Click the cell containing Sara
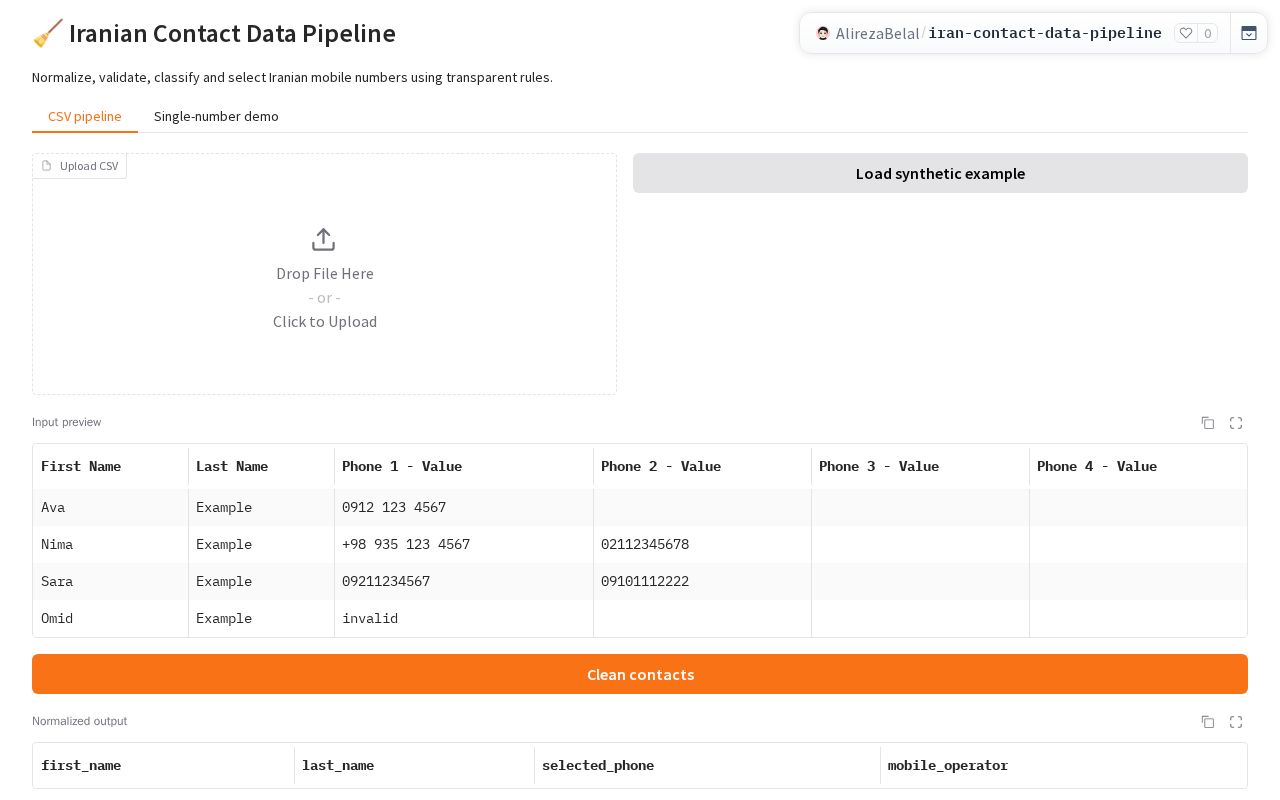This screenshot has width=1280, height=800. 111,581
